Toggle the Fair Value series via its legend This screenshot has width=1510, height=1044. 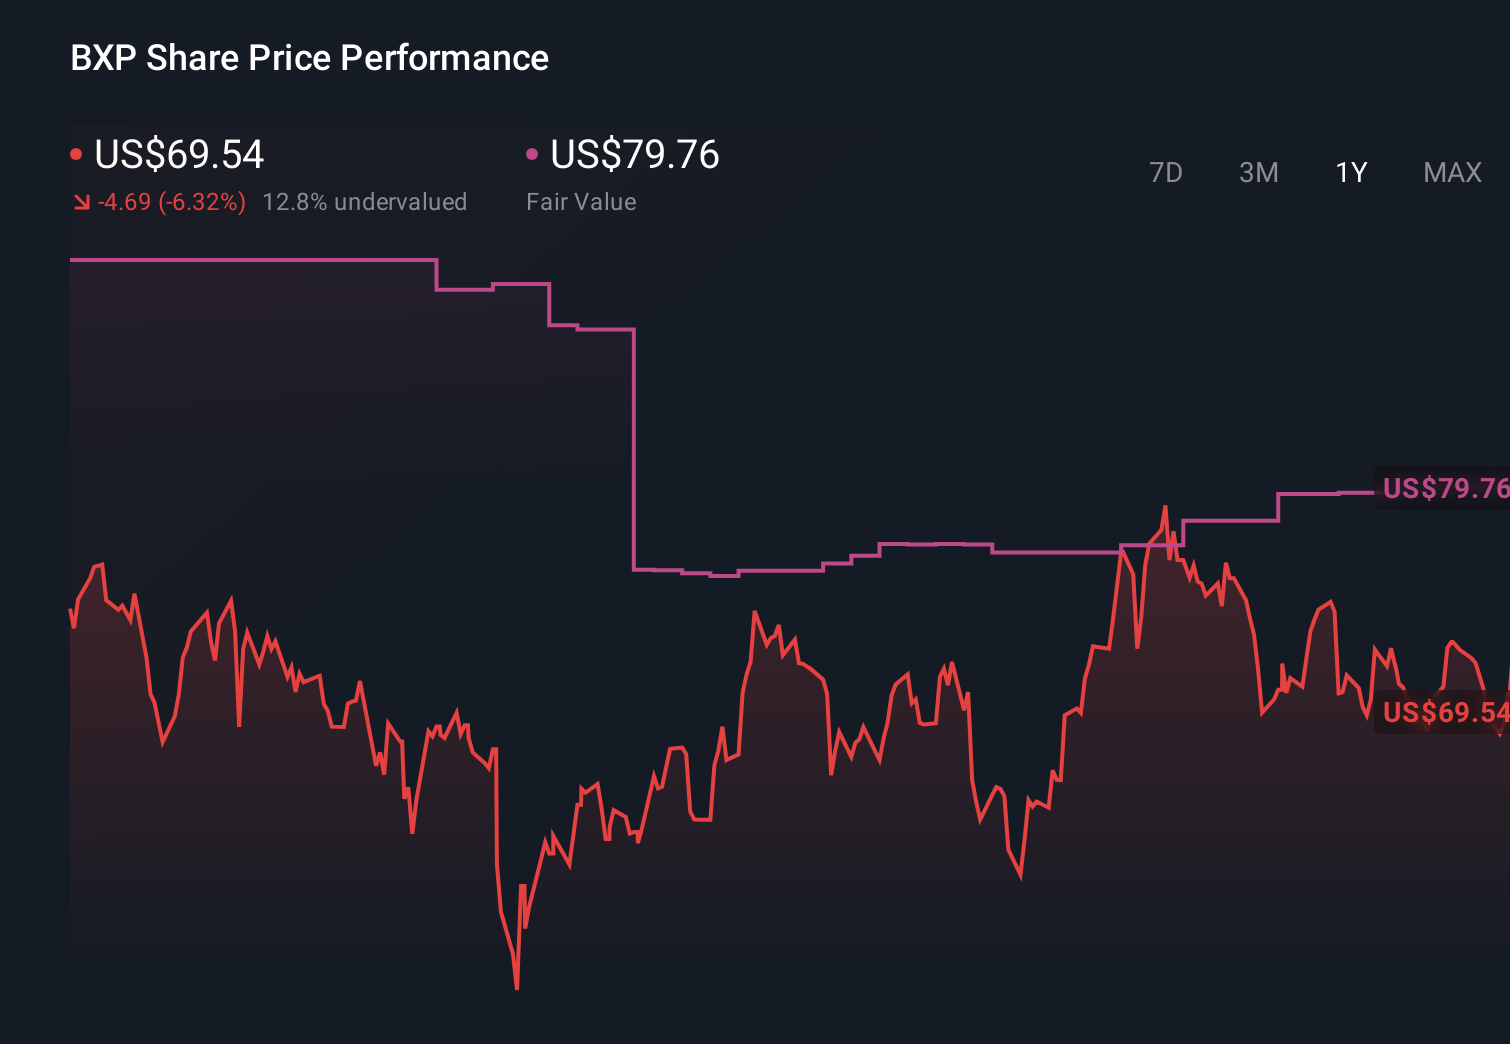coord(634,154)
